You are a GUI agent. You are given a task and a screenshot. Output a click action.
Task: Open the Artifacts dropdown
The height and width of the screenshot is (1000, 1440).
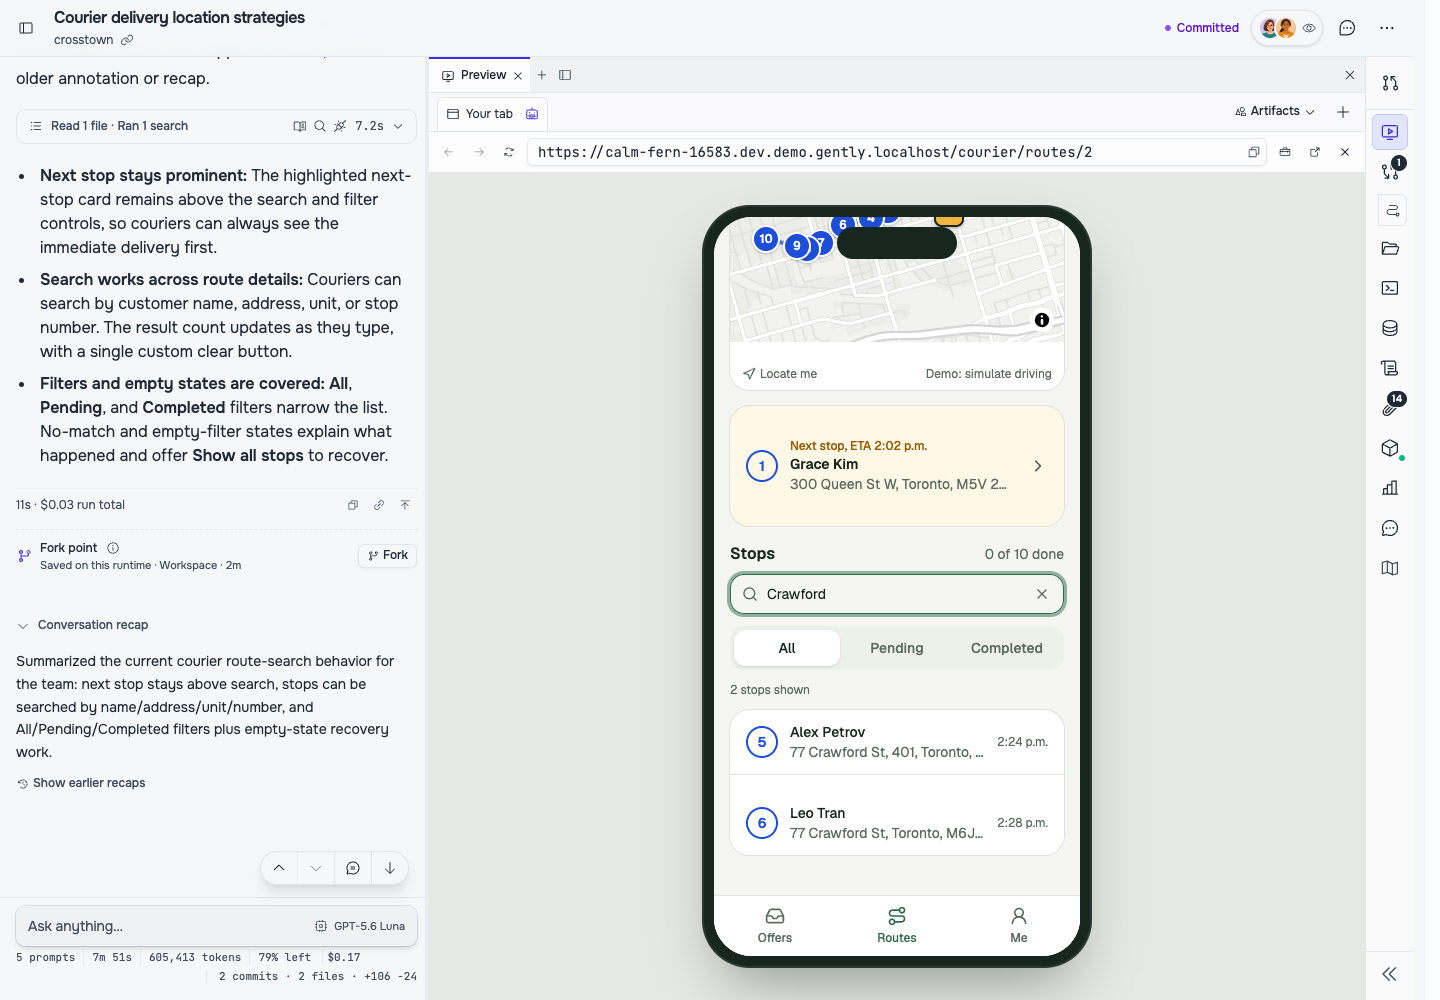pos(1275,111)
